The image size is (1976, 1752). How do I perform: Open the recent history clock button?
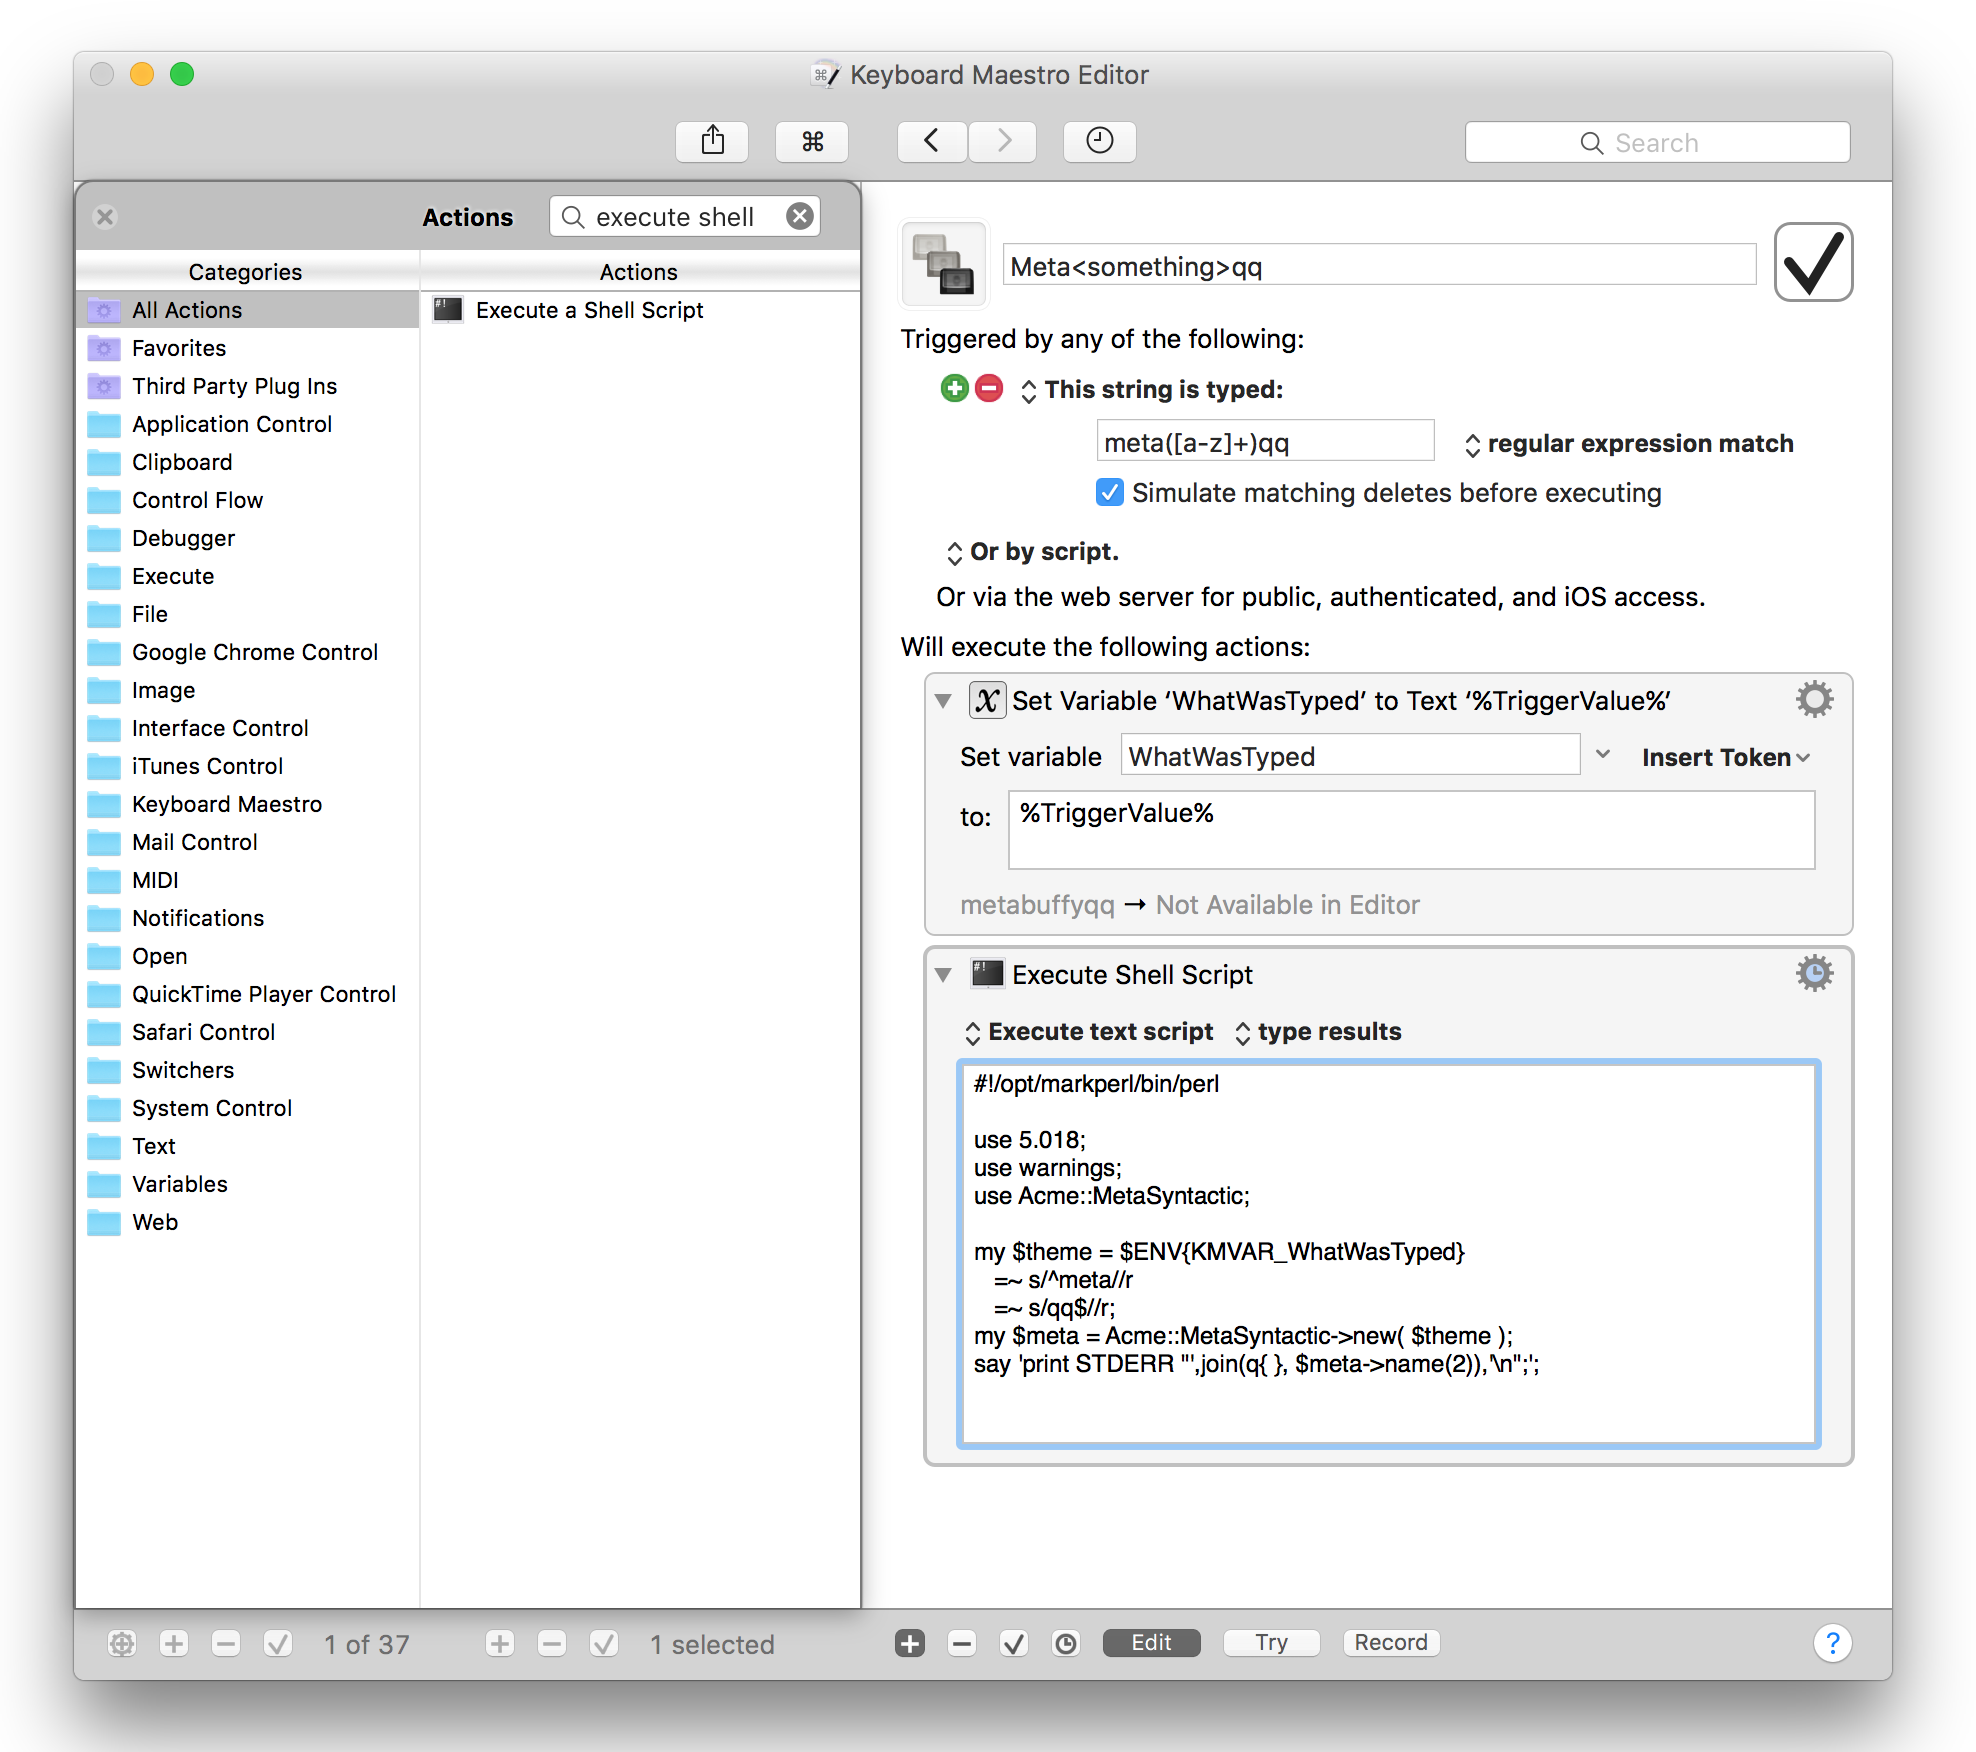pos(1099,142)
